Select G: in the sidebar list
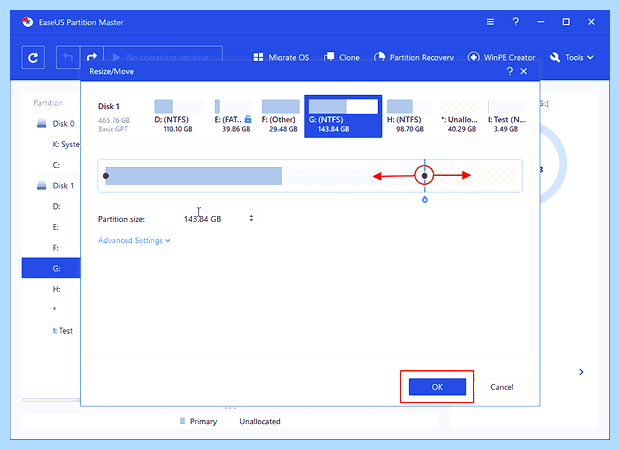620x450 pixels. [51, 268]
